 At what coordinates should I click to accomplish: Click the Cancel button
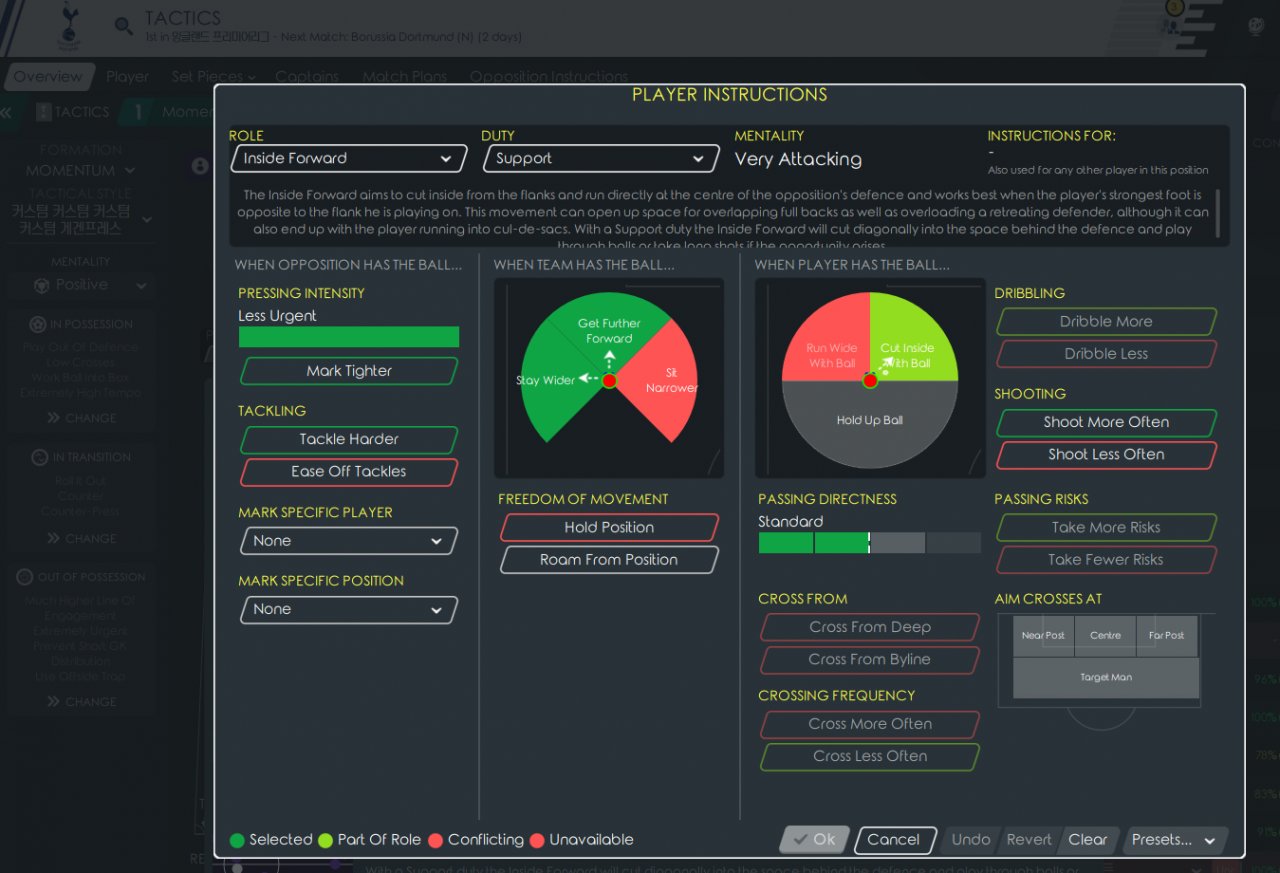893,840
